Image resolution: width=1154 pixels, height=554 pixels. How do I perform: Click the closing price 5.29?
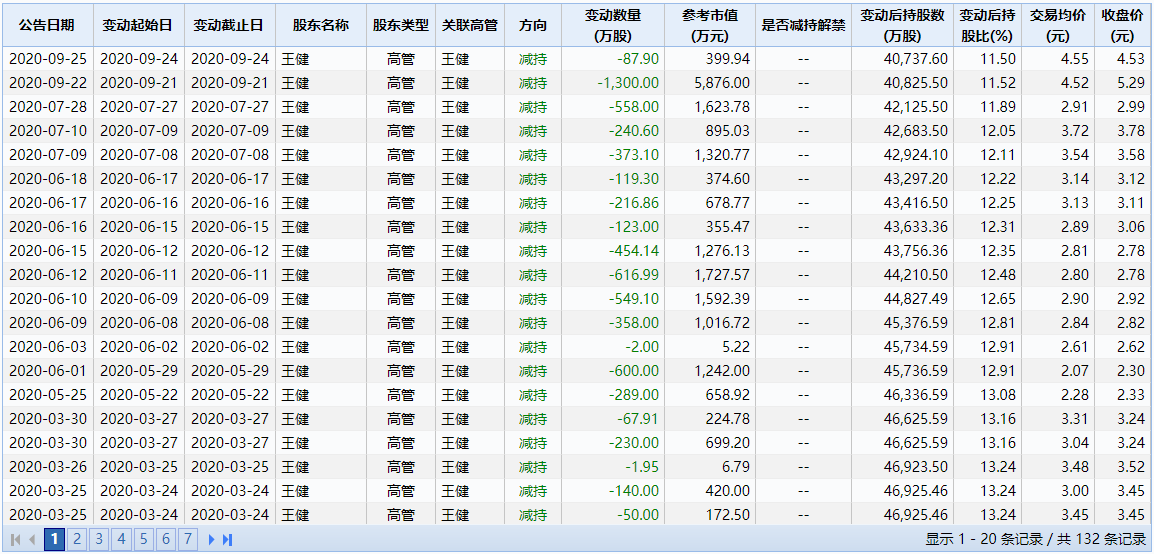pyautogui.click(x=1132, y=83)
